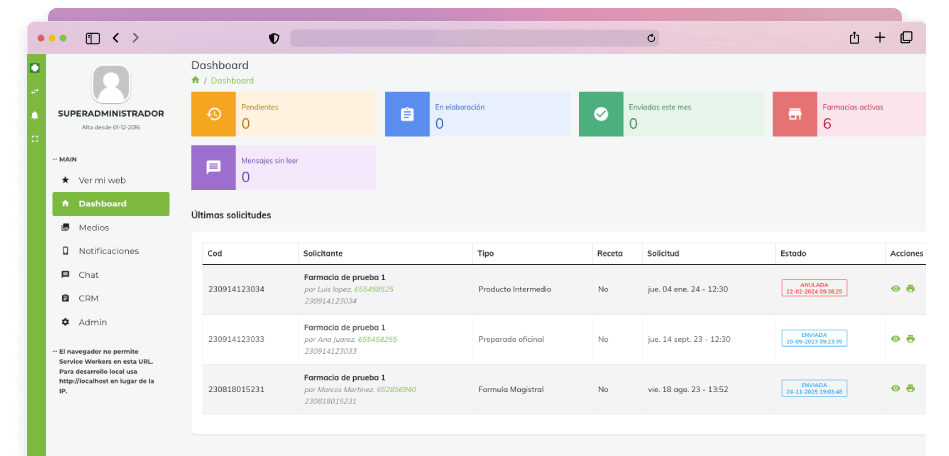Click the Mensajes sin leer chat icon
This screenshot has width=949, height=456.
click(213, 167)
